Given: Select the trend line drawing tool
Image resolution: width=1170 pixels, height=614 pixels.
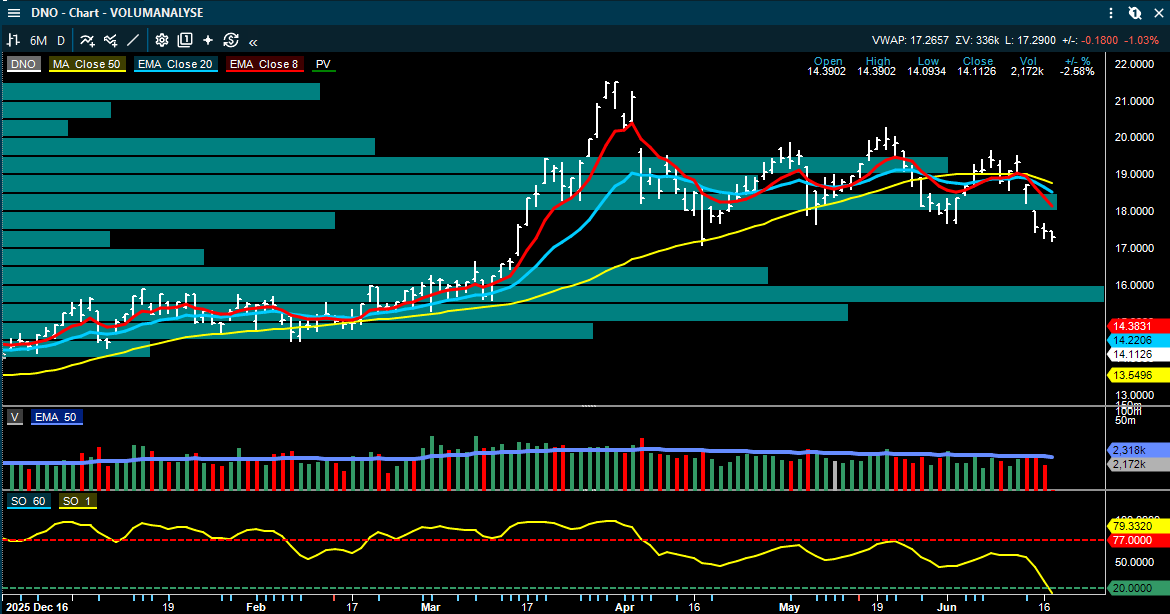Looking at the screenshot, I should pyautogui.click(x=133, y=40).
